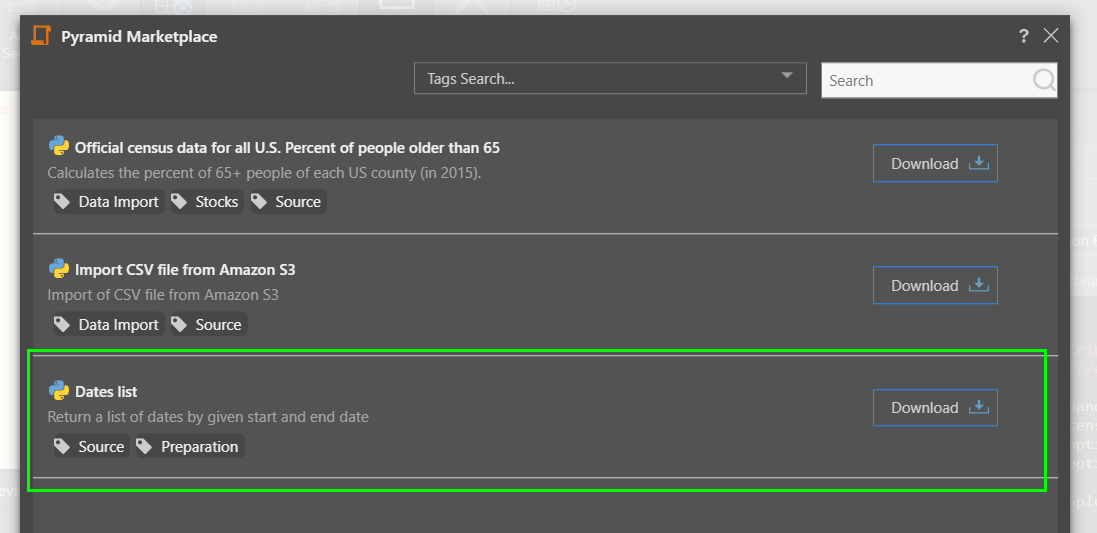Image resolution: width=1097 pixels, height=533 pixels.
Task: Click the Source tag under Dates list
Action: (90, 447)
